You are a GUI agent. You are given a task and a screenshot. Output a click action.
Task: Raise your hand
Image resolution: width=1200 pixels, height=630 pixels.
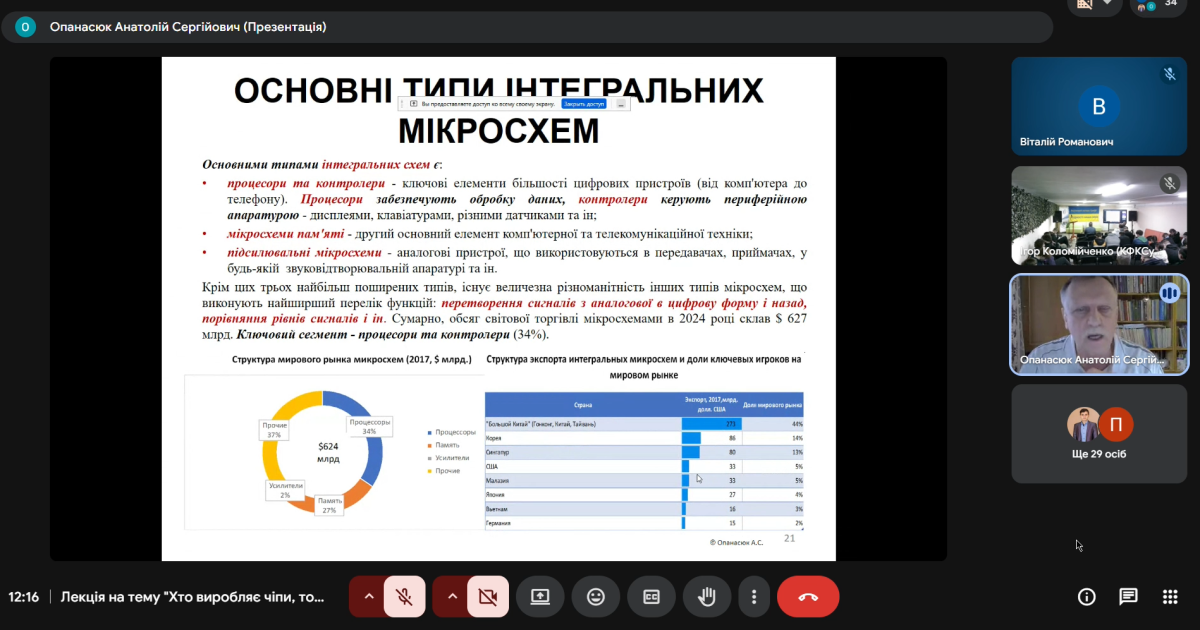(x=707, y=597)
